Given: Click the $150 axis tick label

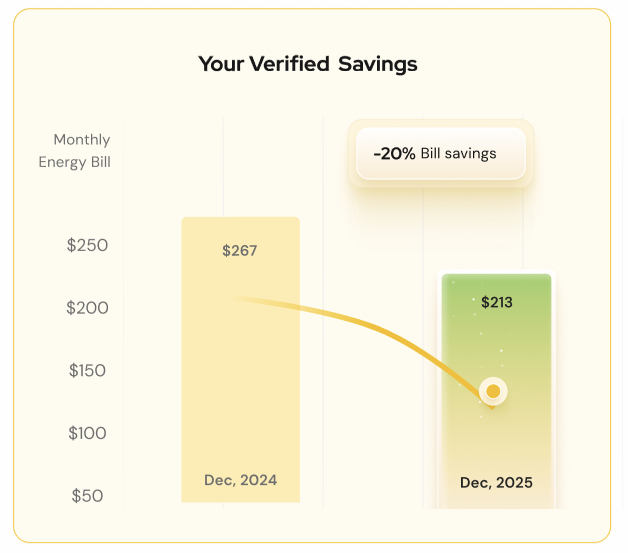Looking at the screenshot, I should (x=87, y=370).
